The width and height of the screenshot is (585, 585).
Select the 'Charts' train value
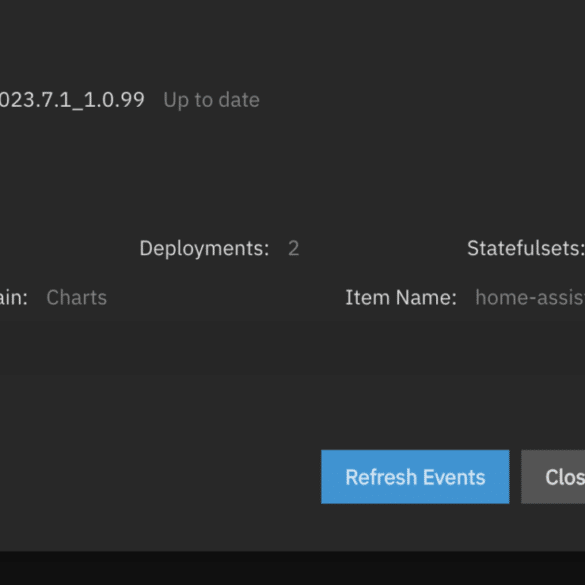tap(76, 297)
